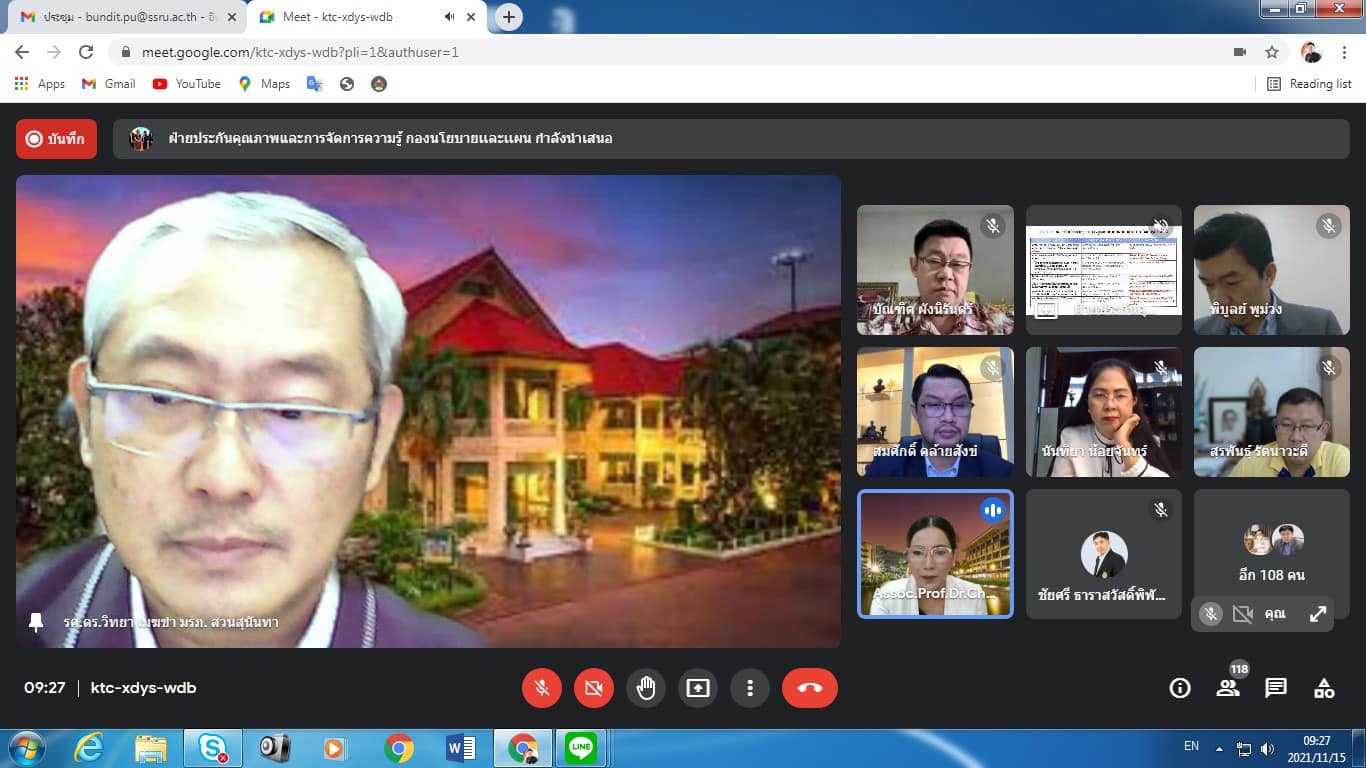Toggle the microphone mute button
This screenshot has width=1366, height=768.
tap(542, 688)
